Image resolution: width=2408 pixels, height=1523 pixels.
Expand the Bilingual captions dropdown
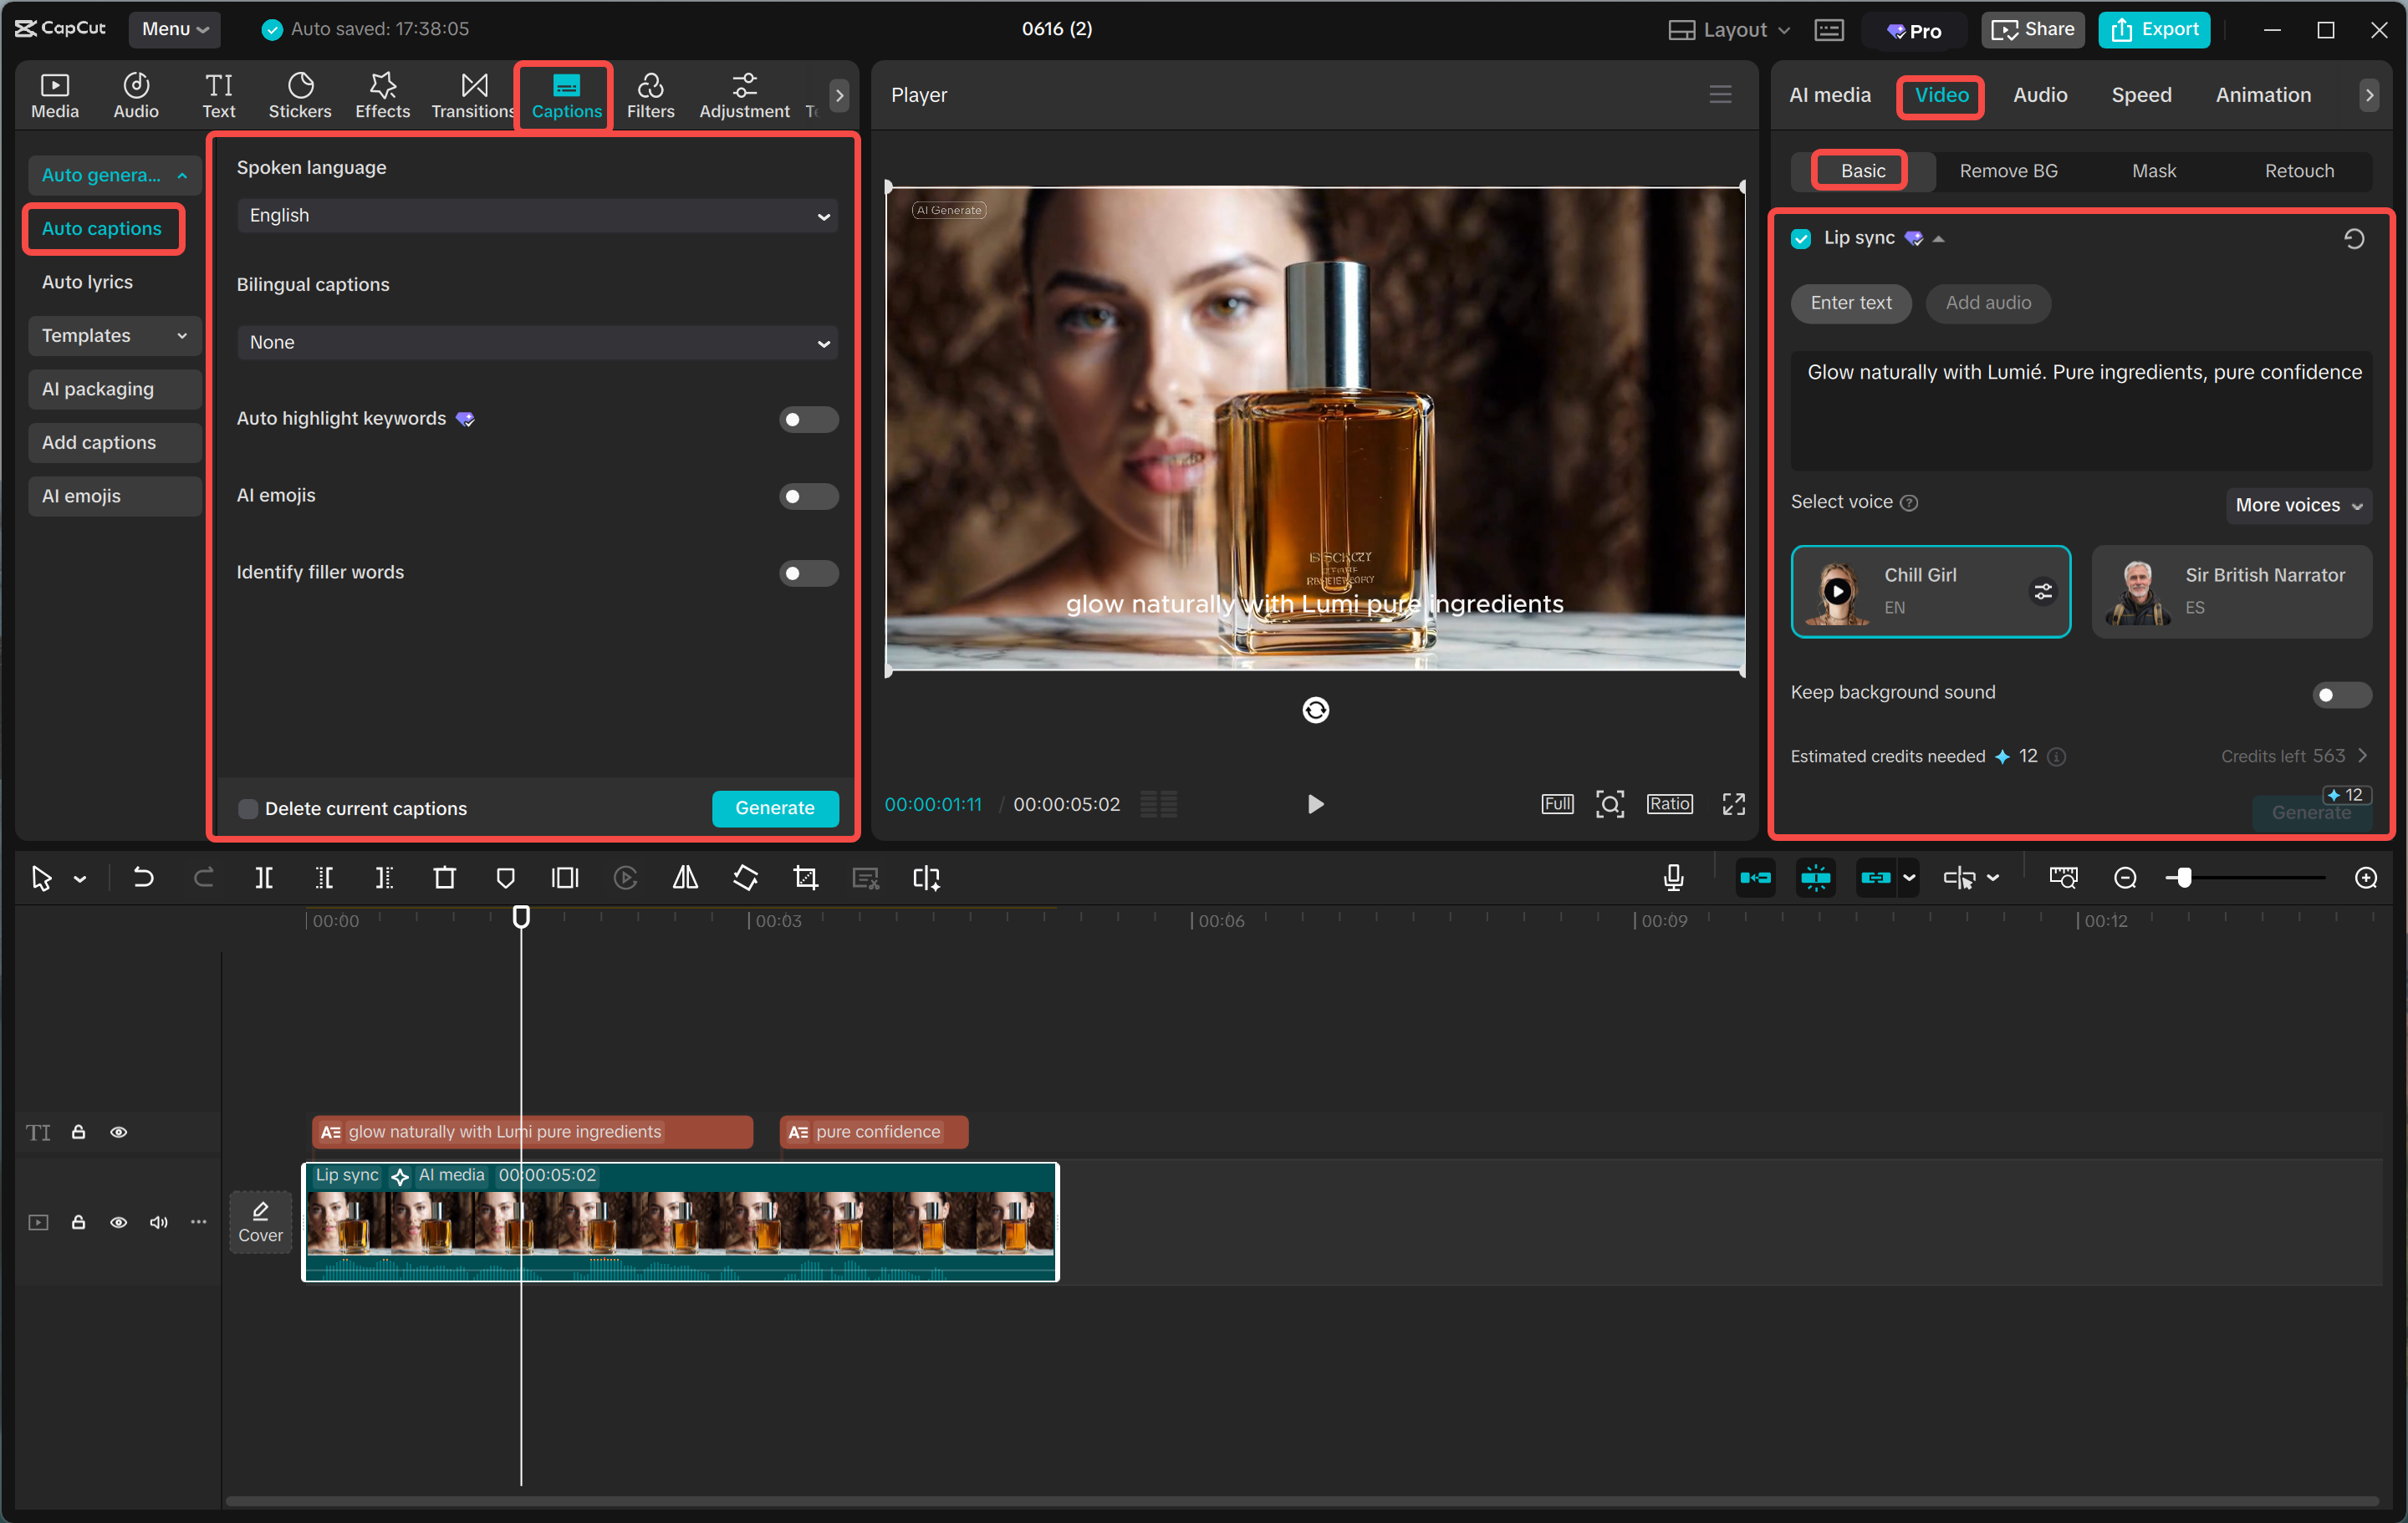[537, 342]
